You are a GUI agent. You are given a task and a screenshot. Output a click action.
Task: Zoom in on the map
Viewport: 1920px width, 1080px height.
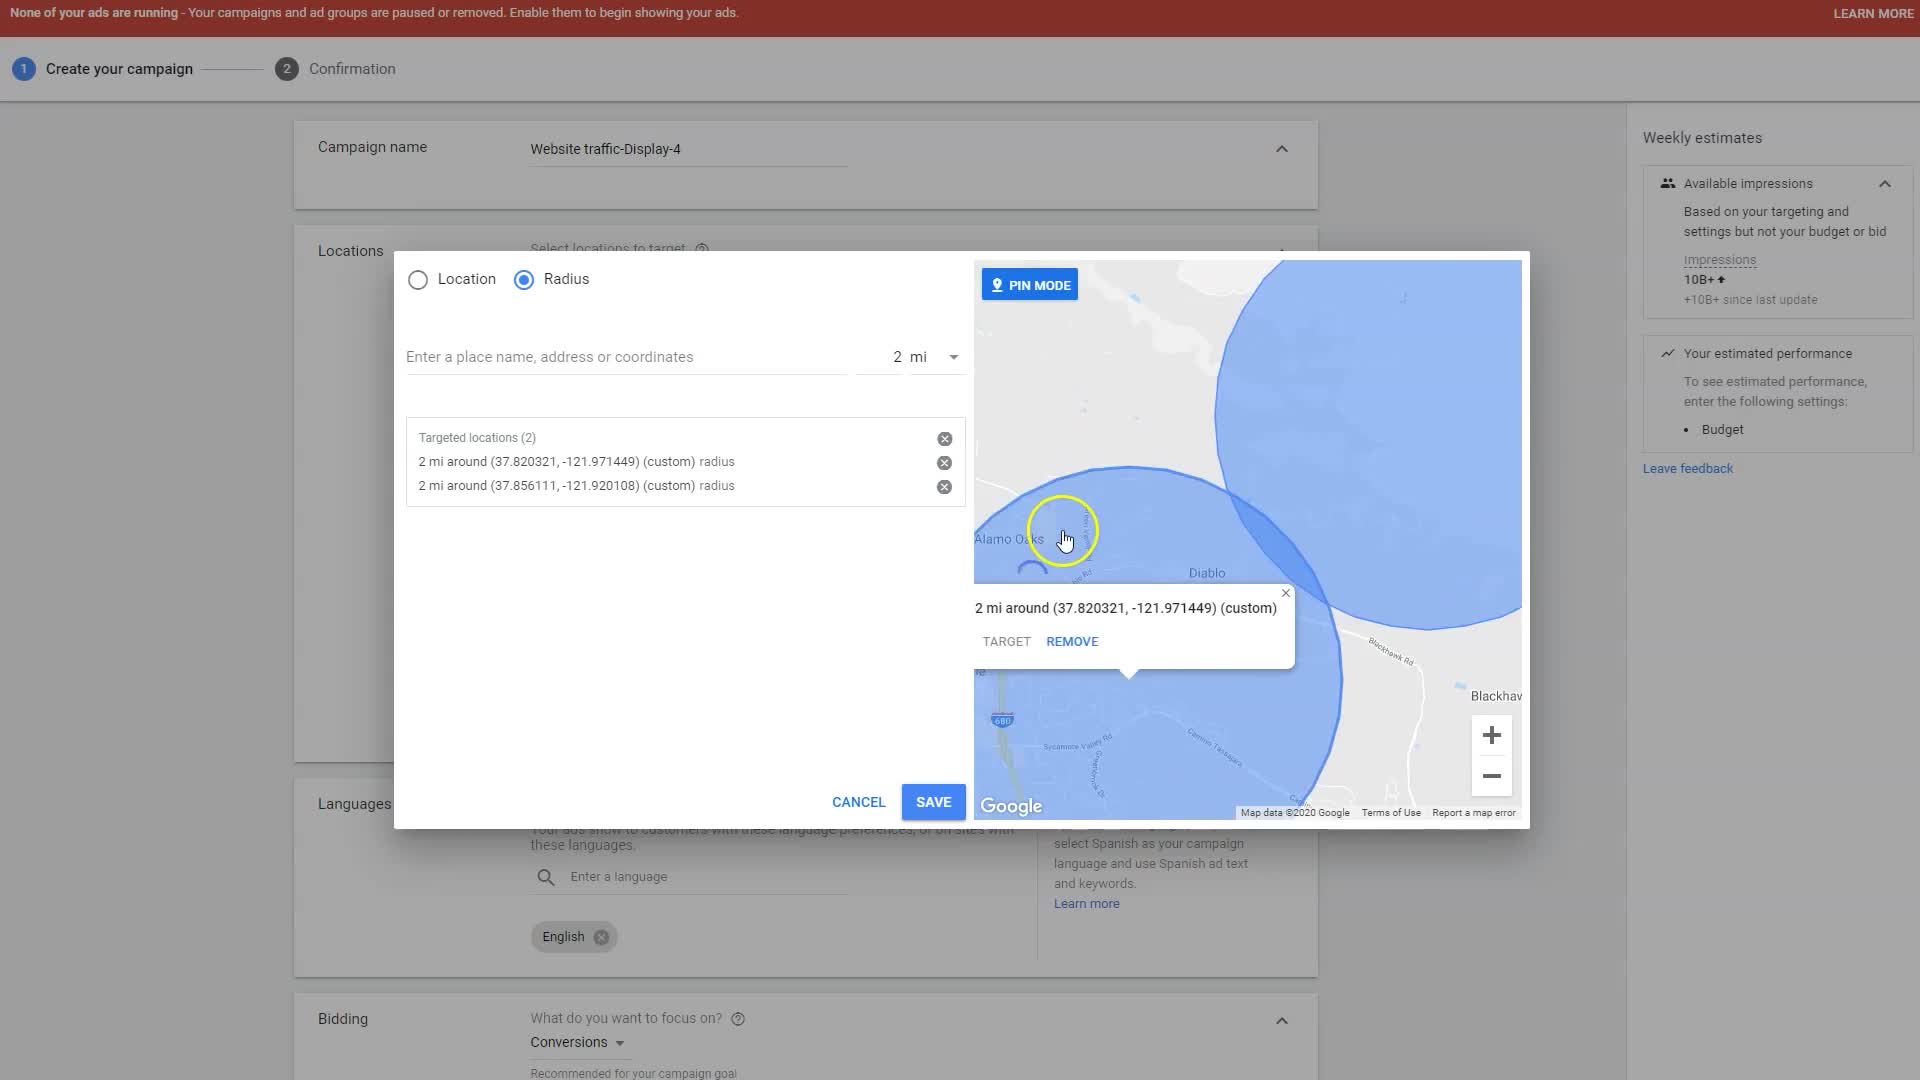point(1491,736)
